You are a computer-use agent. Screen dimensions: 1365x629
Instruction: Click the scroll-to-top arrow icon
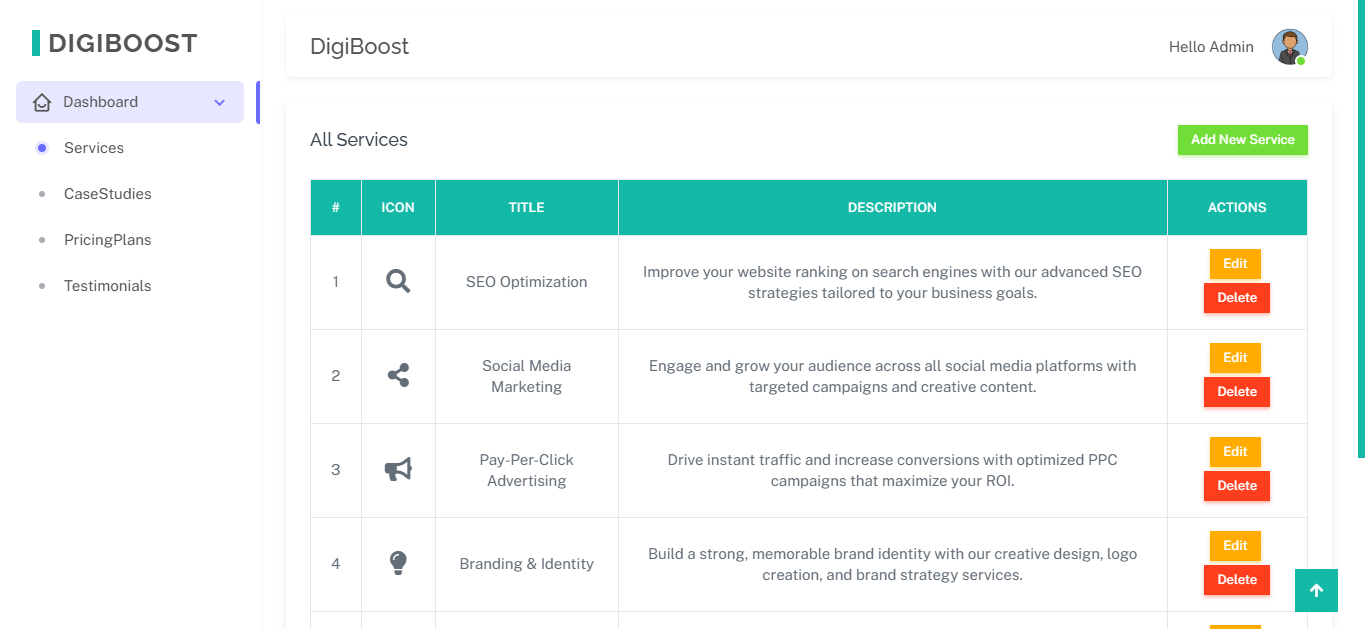click(1316, 591)
